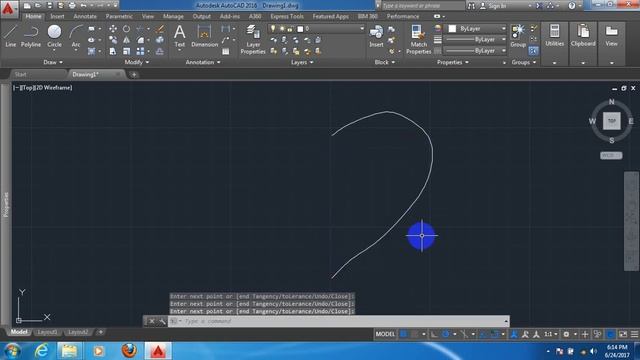Expand the Block panel dropdown
This screenshot has width=640, height=360.
tap(384, 62)
